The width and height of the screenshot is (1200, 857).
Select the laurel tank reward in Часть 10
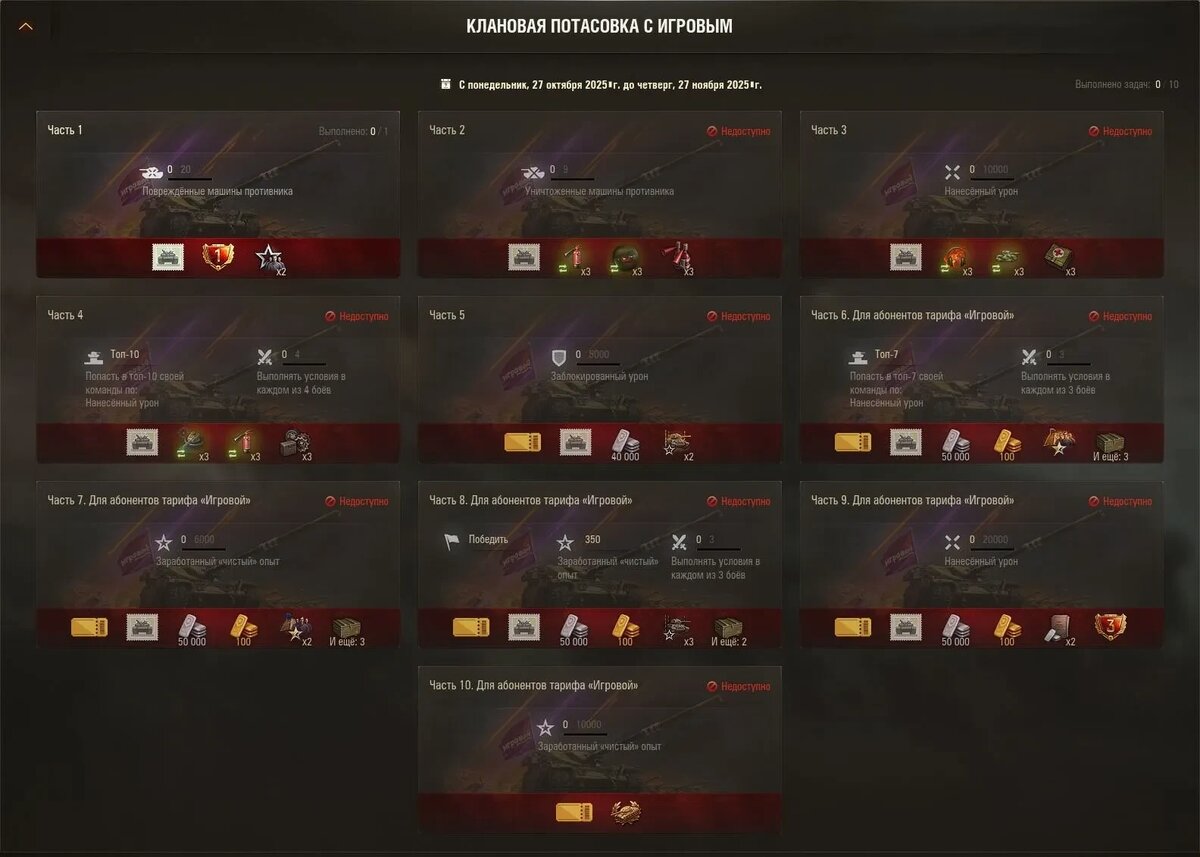(x=626, y=812)
